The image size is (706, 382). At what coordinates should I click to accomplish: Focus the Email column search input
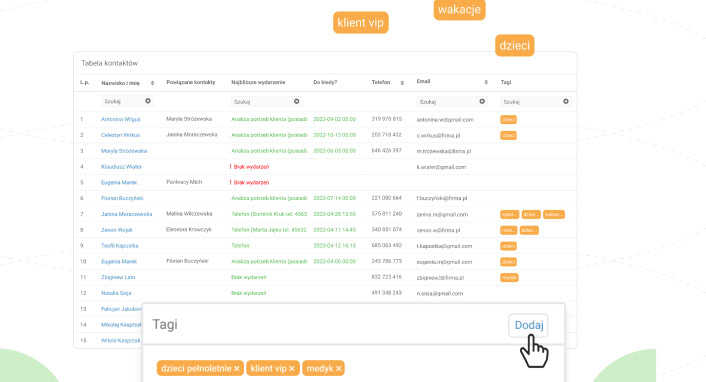(448, 101)
